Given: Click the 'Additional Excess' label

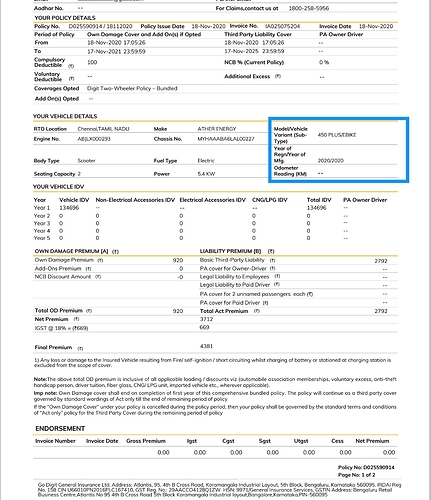Looking at the screenshot, I should click(x=247, y=77).
